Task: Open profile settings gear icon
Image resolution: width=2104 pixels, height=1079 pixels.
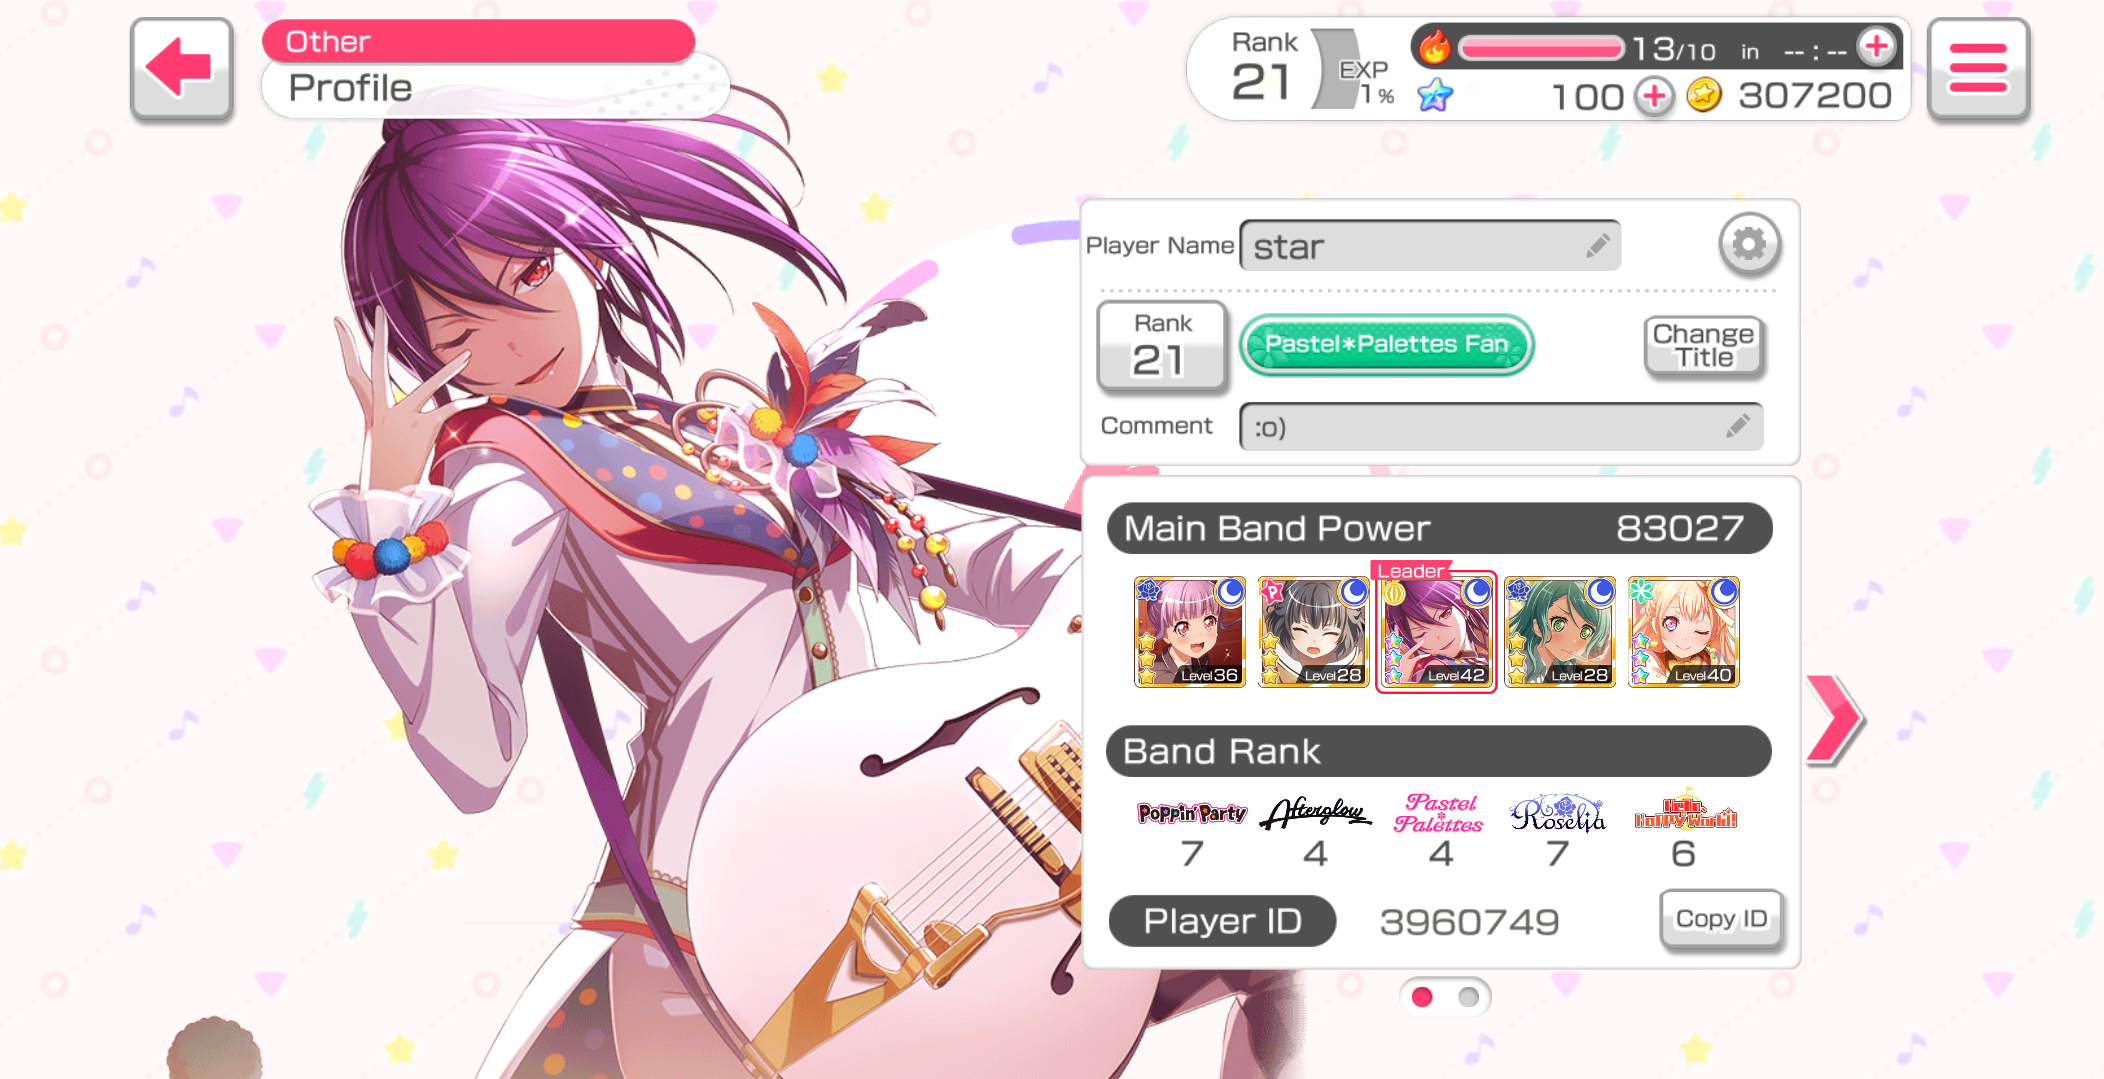Action: (1749, 244)
